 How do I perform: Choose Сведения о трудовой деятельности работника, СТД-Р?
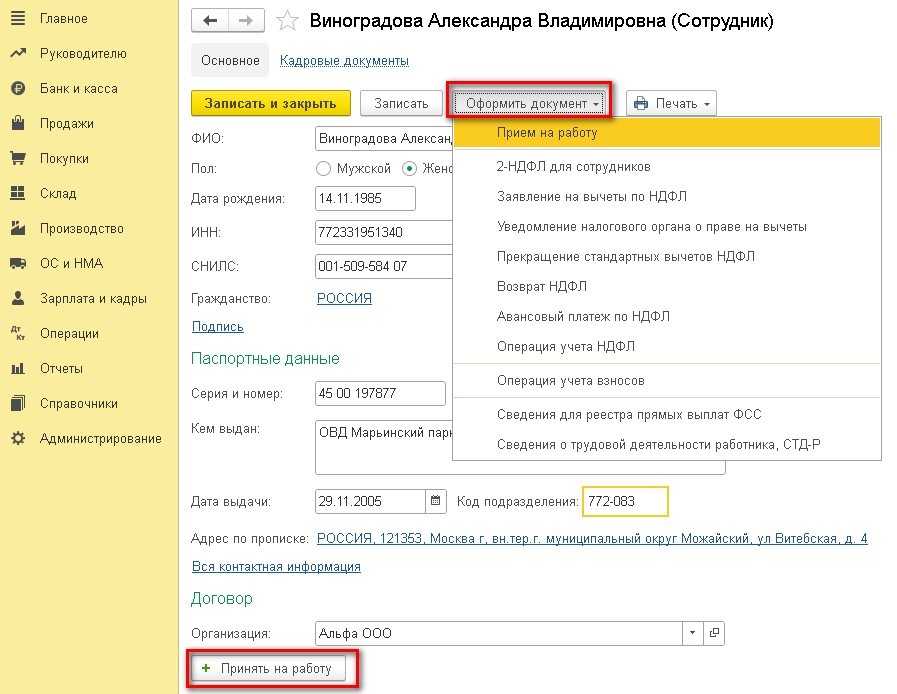click(x=666, y=445)
